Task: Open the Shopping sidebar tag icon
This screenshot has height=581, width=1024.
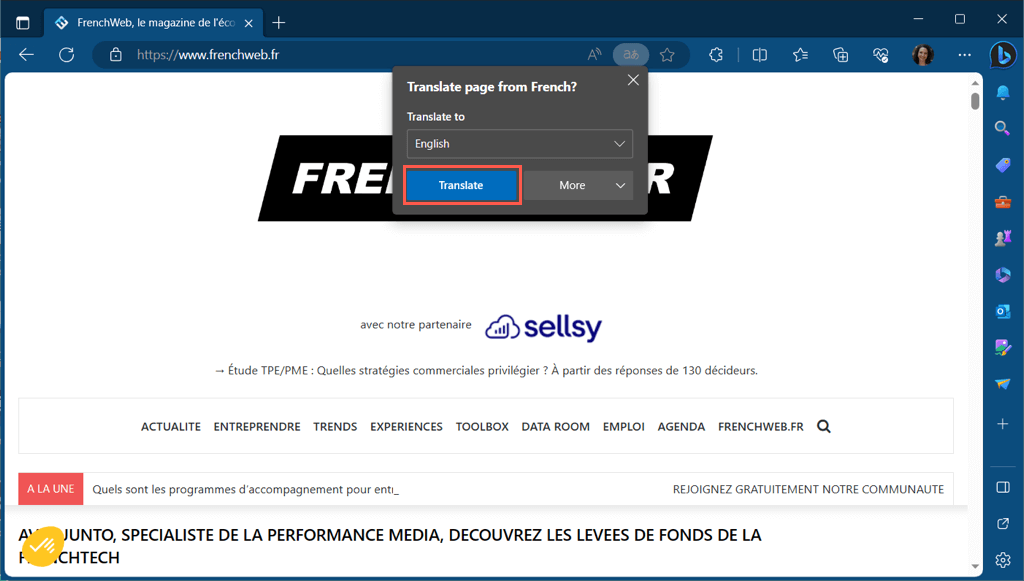Action: [1003, 165]
